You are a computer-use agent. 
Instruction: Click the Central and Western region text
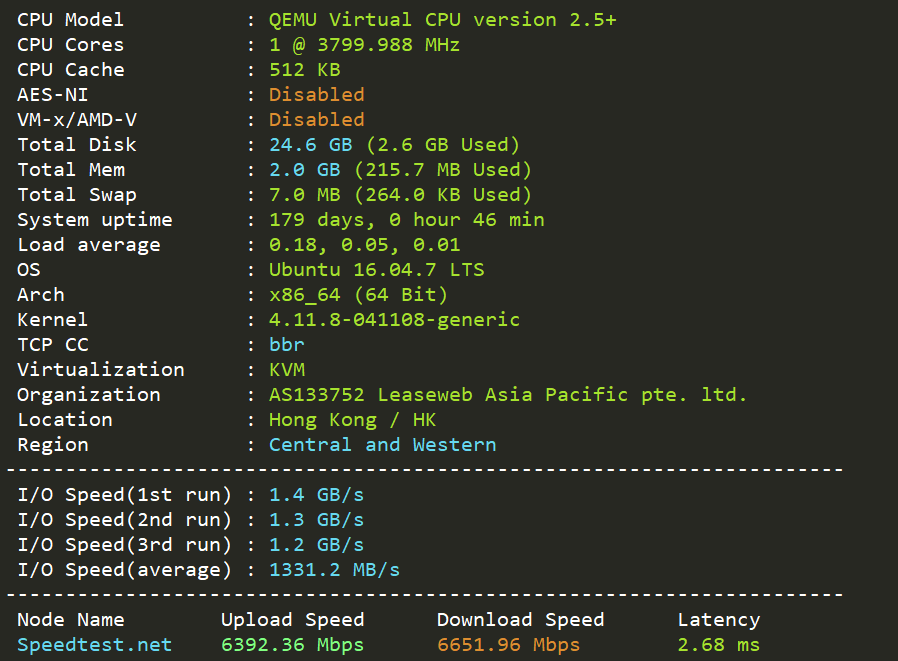pos(383,445)
